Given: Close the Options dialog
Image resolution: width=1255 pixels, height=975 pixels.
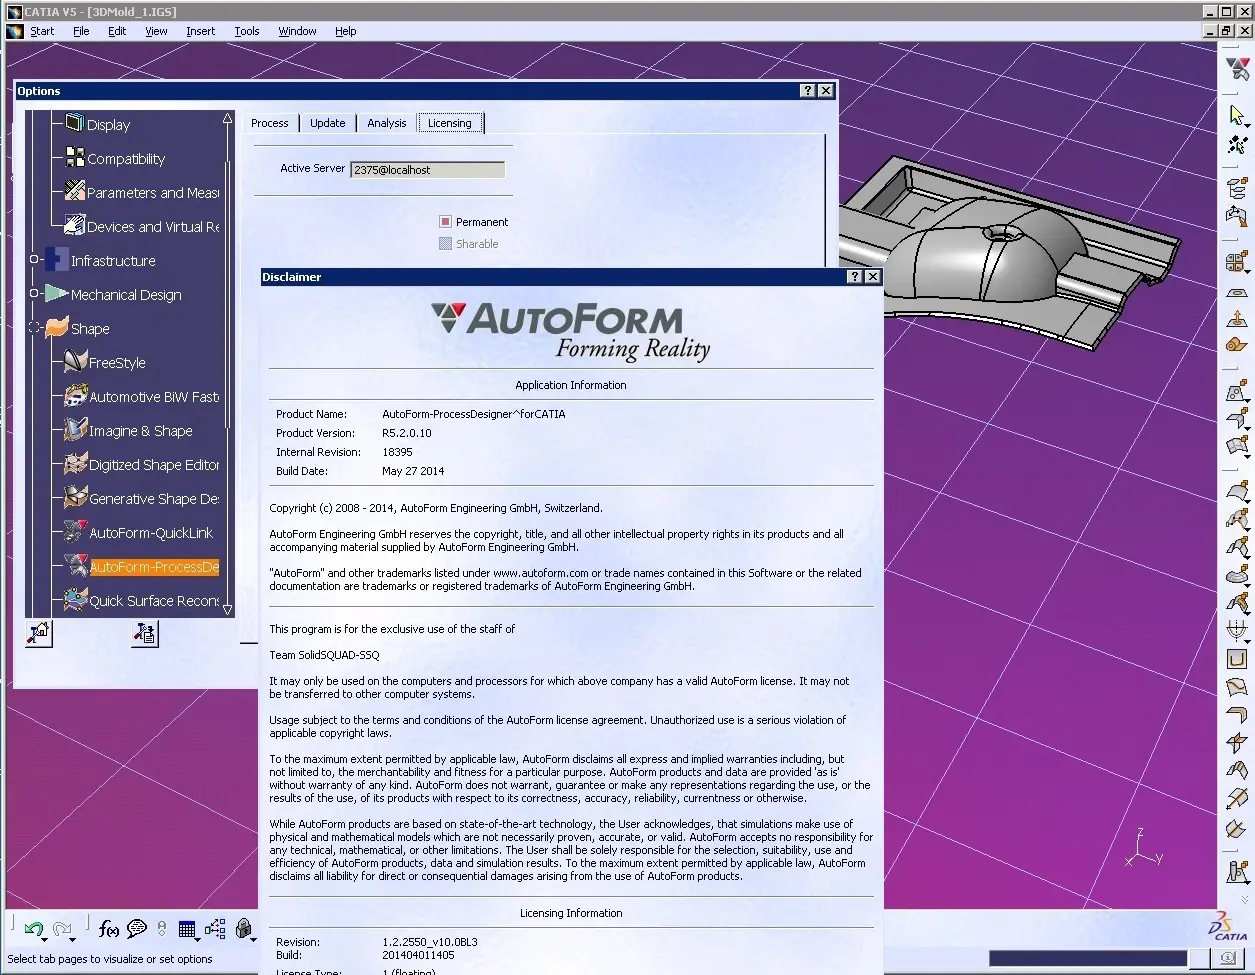Looking at the screenshot, I should coord(826,91).
